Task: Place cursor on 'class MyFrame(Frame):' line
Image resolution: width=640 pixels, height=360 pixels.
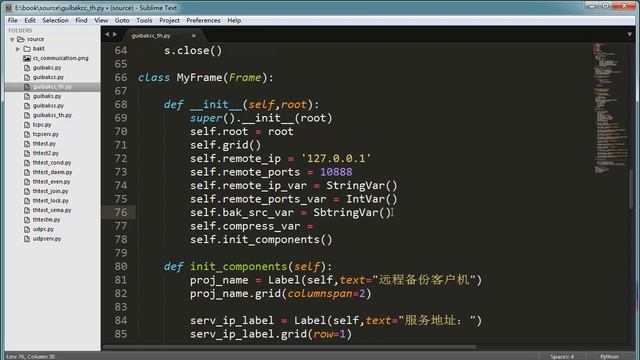Action: (x=206, y=78)
